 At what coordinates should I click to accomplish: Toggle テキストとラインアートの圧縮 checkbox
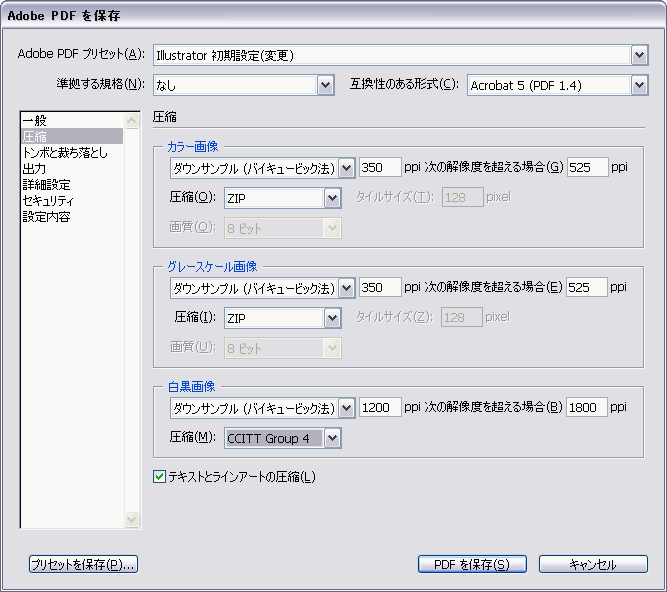pyautogui.click(x=160, y=476)
